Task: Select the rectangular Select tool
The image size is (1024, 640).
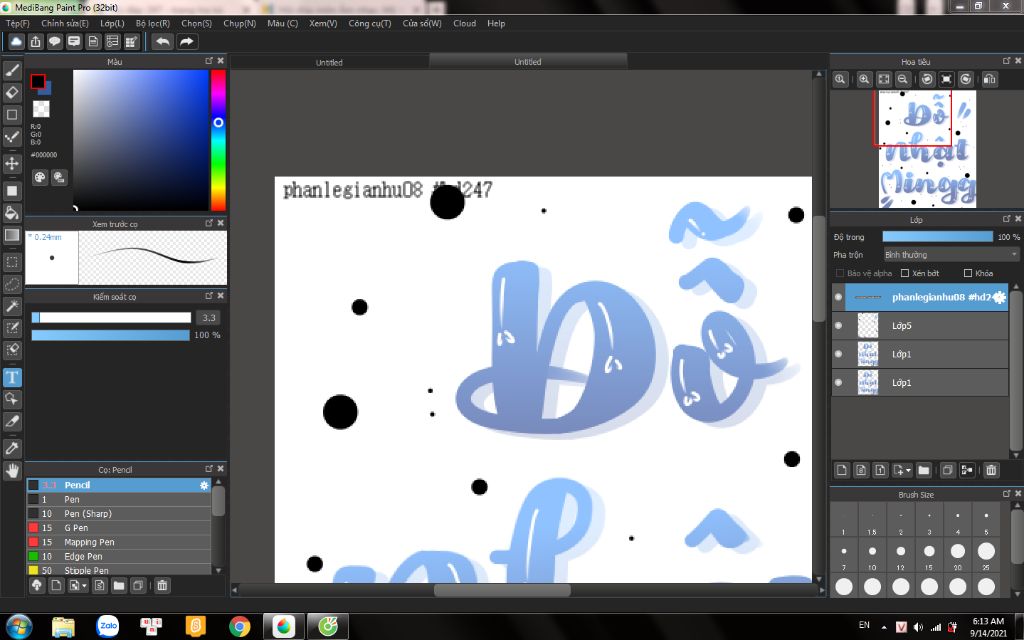Action: coord(12,262)
